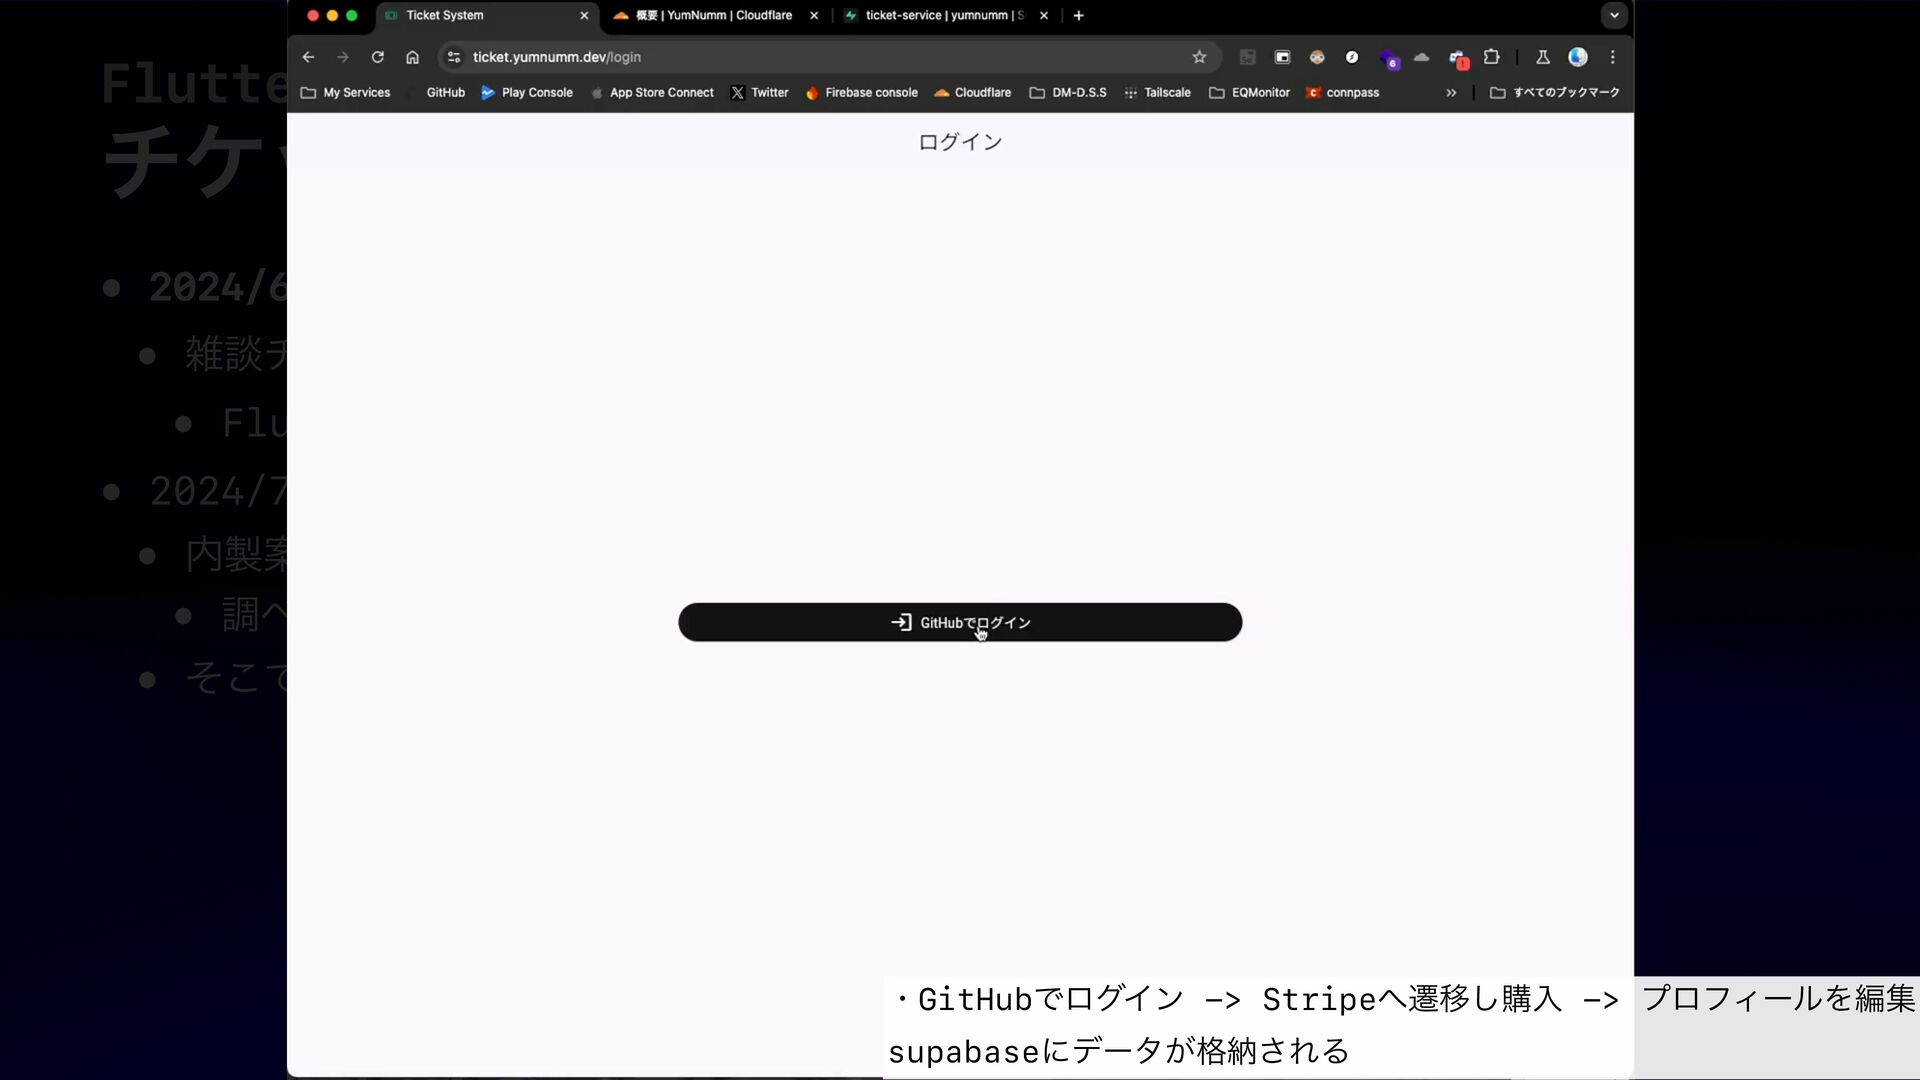The height and width of the screenshot is (1080, 1920).
Task: View site information icon in address bar
Action: click(x=454, y=57)
